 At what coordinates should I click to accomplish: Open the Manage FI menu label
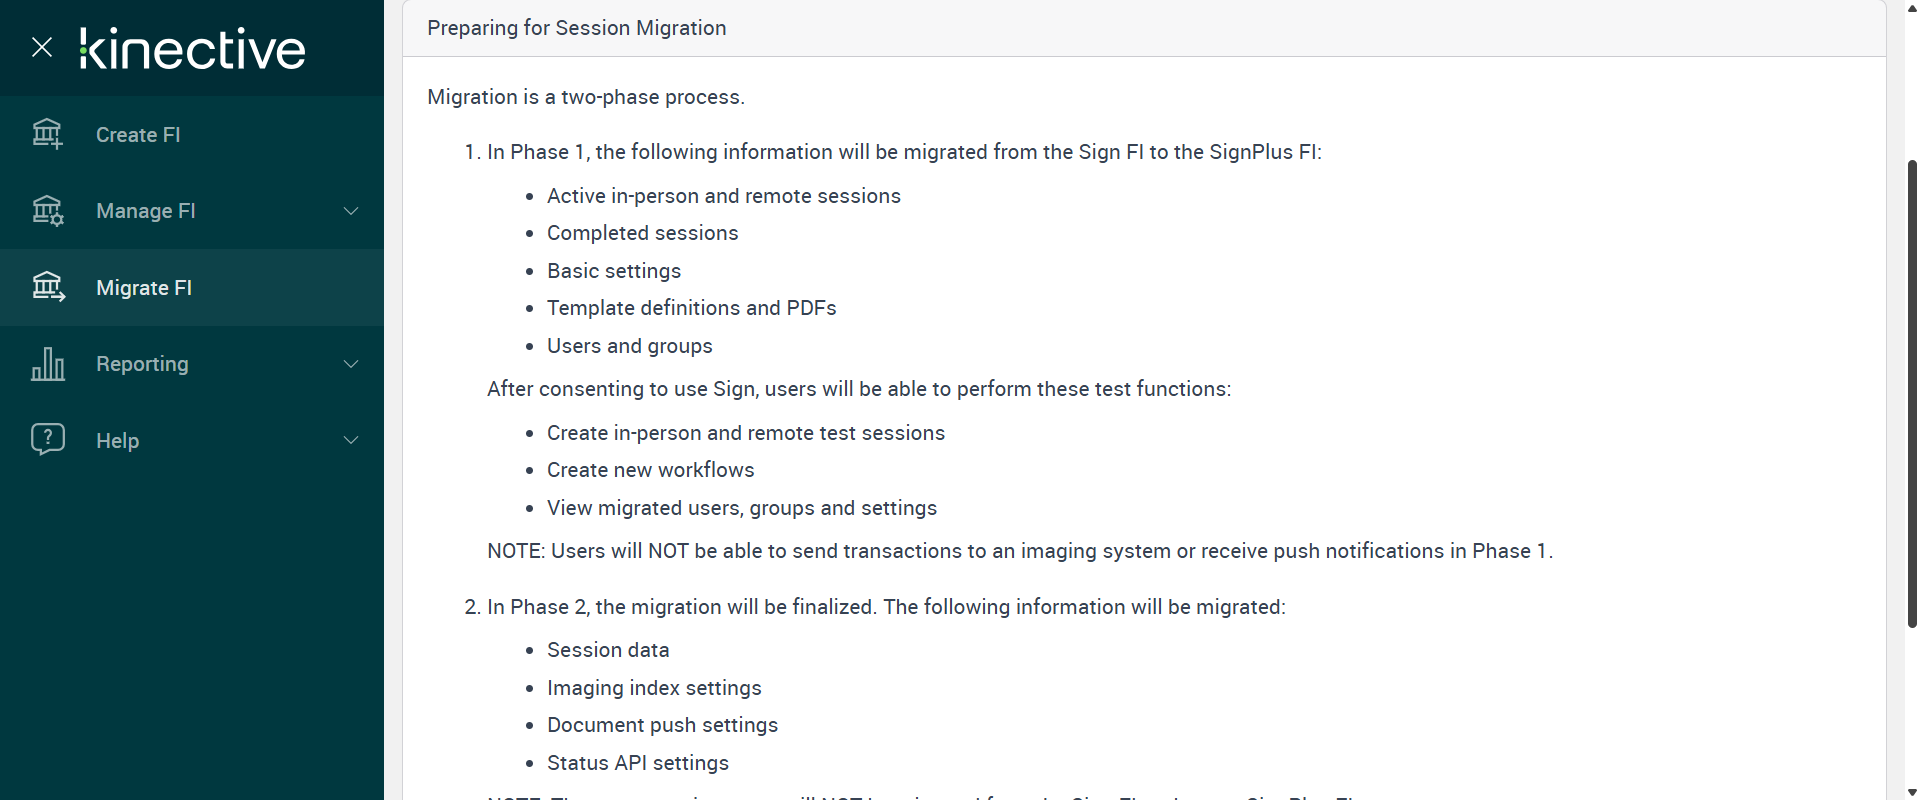[x=146, y=211]
